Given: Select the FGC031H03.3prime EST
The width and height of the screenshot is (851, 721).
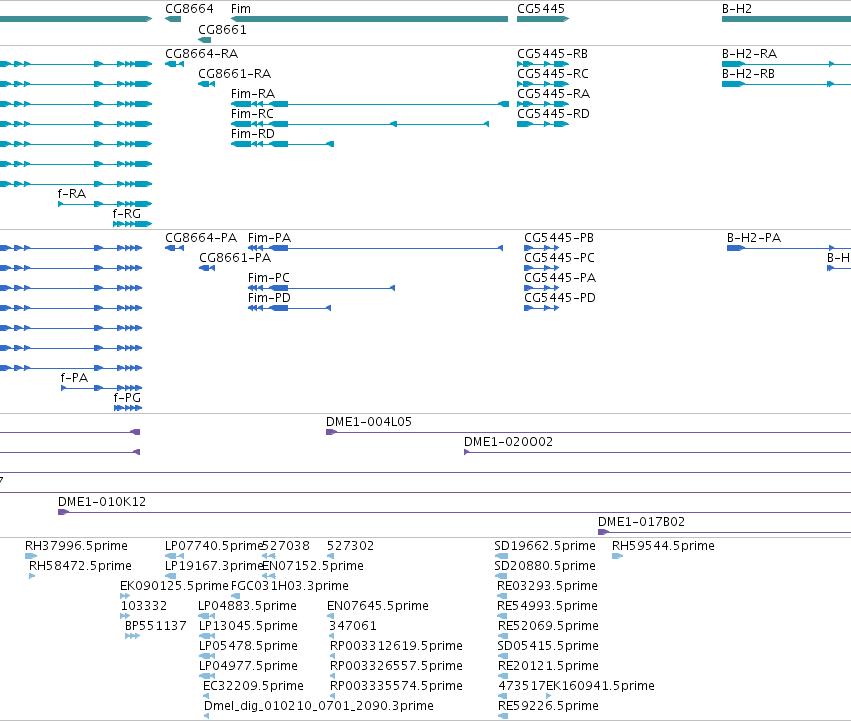Looking at the screenshot, I should click(236, 596).
